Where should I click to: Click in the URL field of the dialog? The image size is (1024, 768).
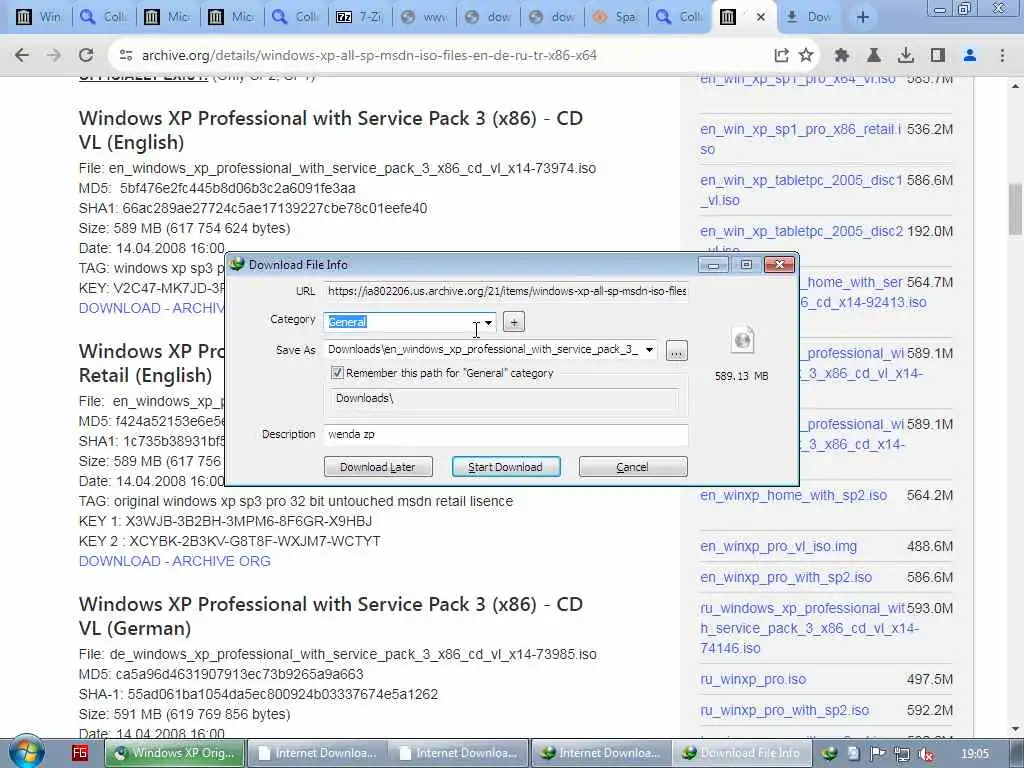[x=506, y=291]
